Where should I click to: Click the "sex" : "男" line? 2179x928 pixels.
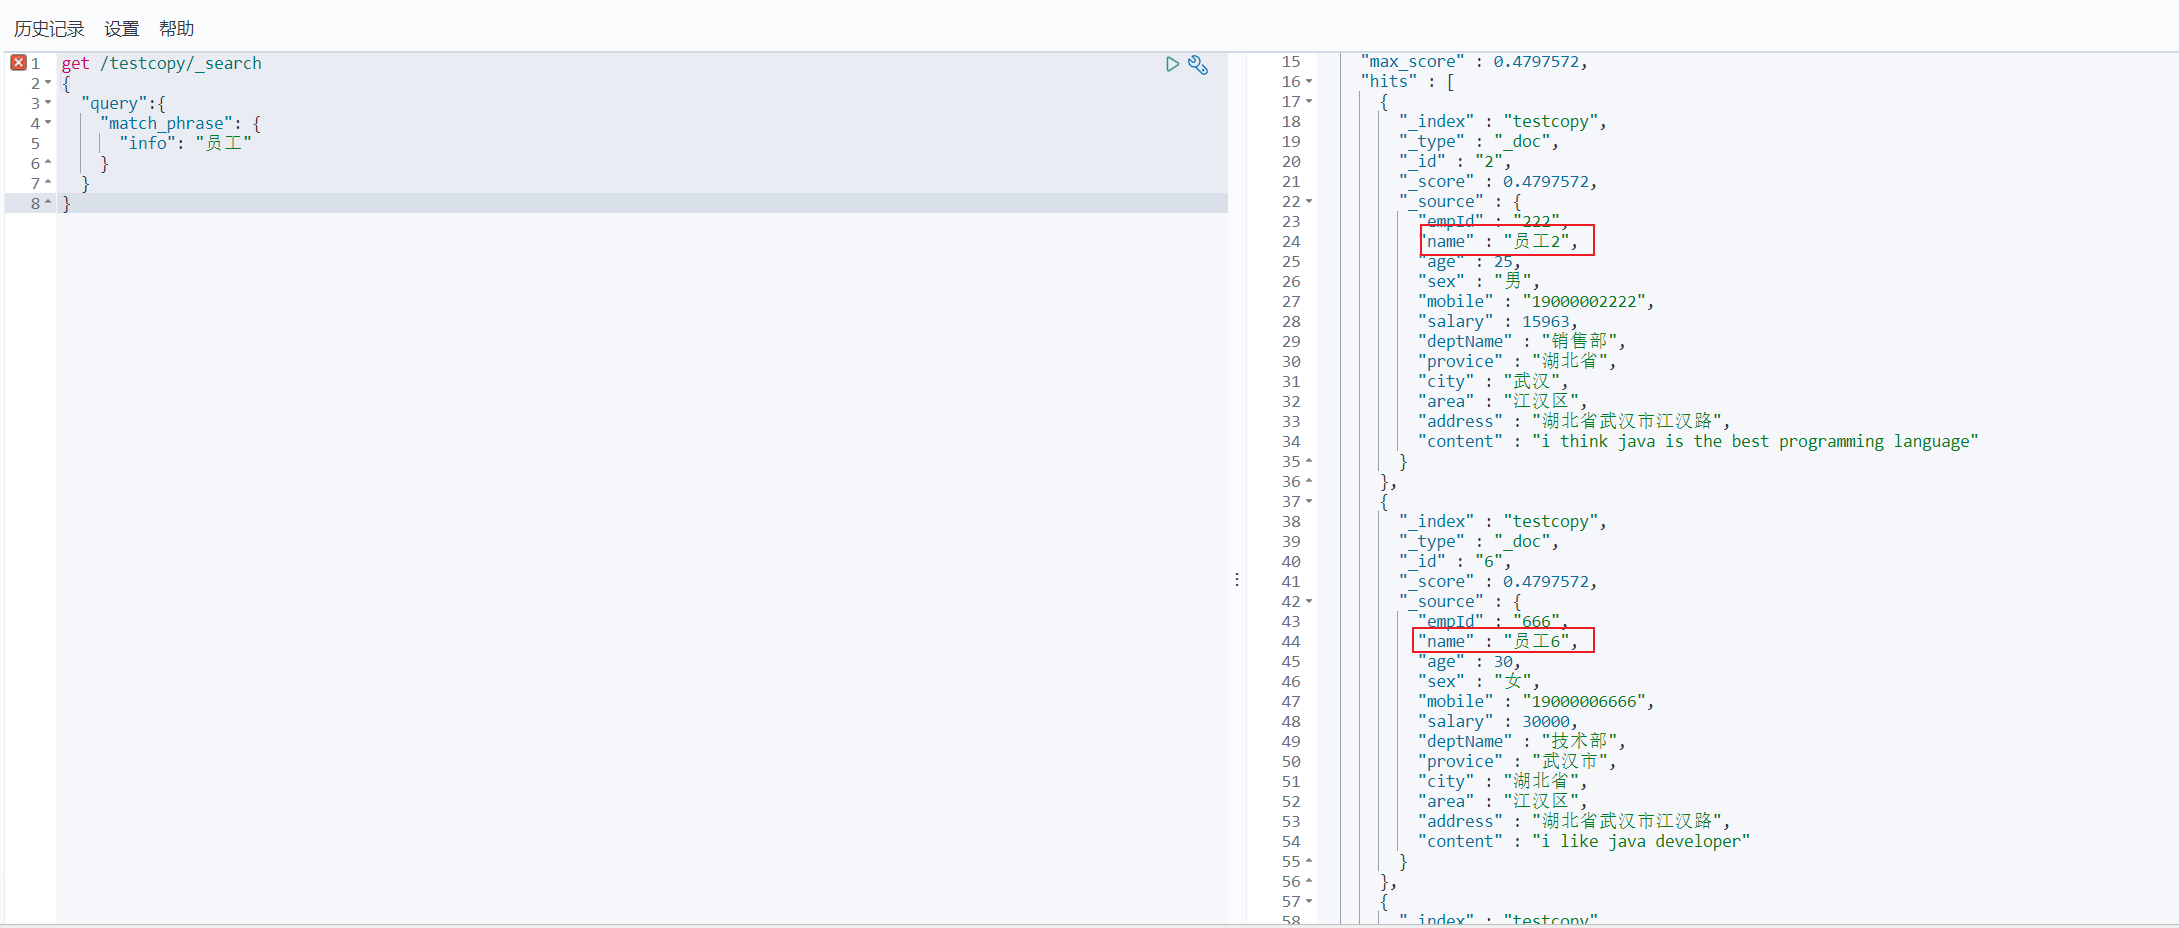tap(1478, 282)
